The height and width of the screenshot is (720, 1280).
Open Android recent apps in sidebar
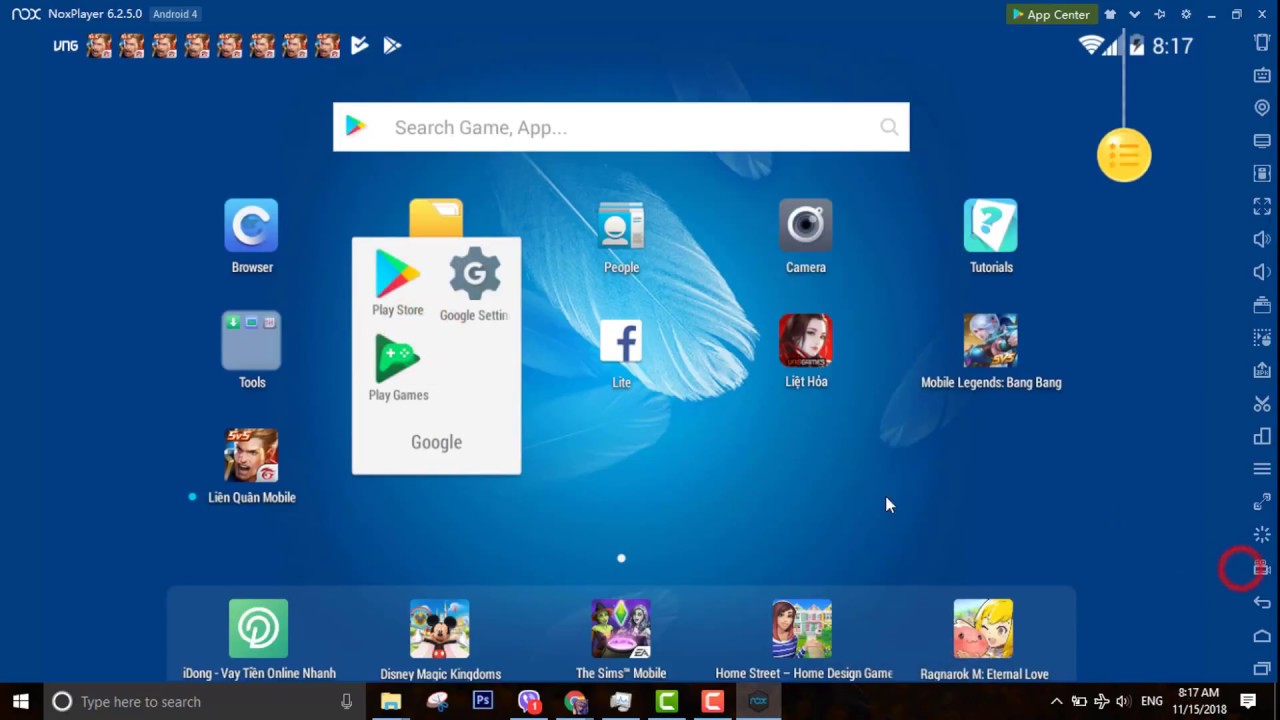coord(1262,668)
